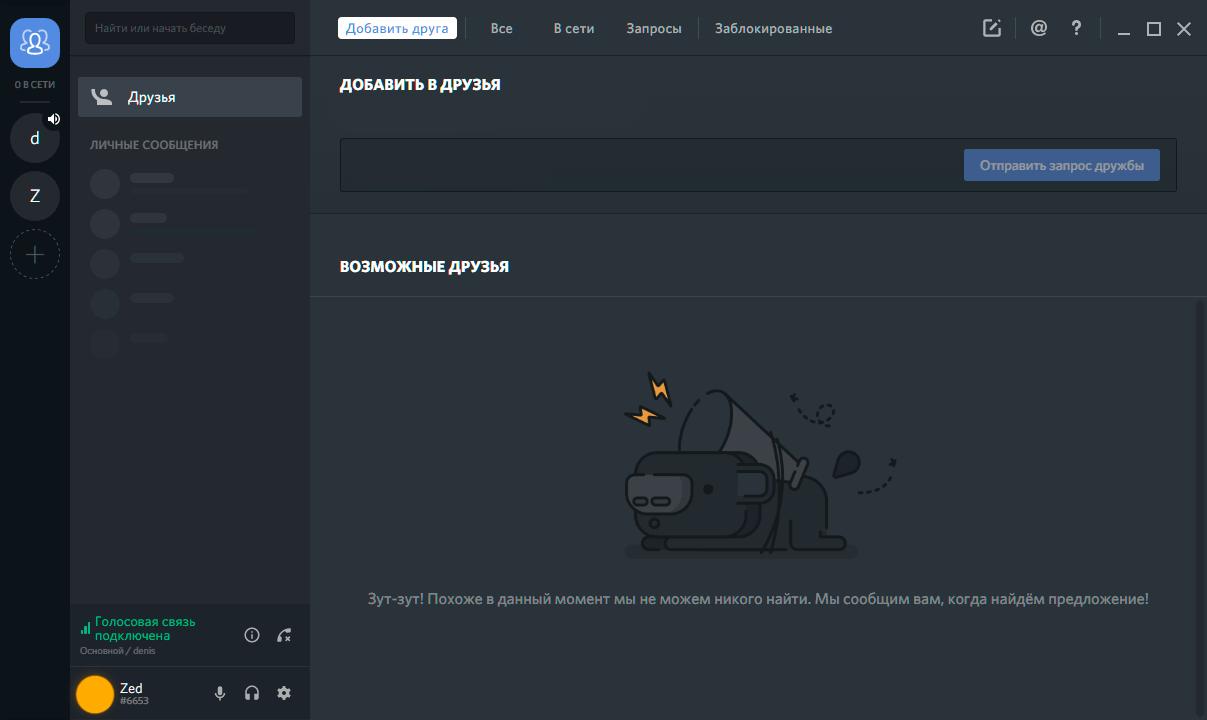
Task: Switch to the 'В сети' tab
Action: [574, 28]
